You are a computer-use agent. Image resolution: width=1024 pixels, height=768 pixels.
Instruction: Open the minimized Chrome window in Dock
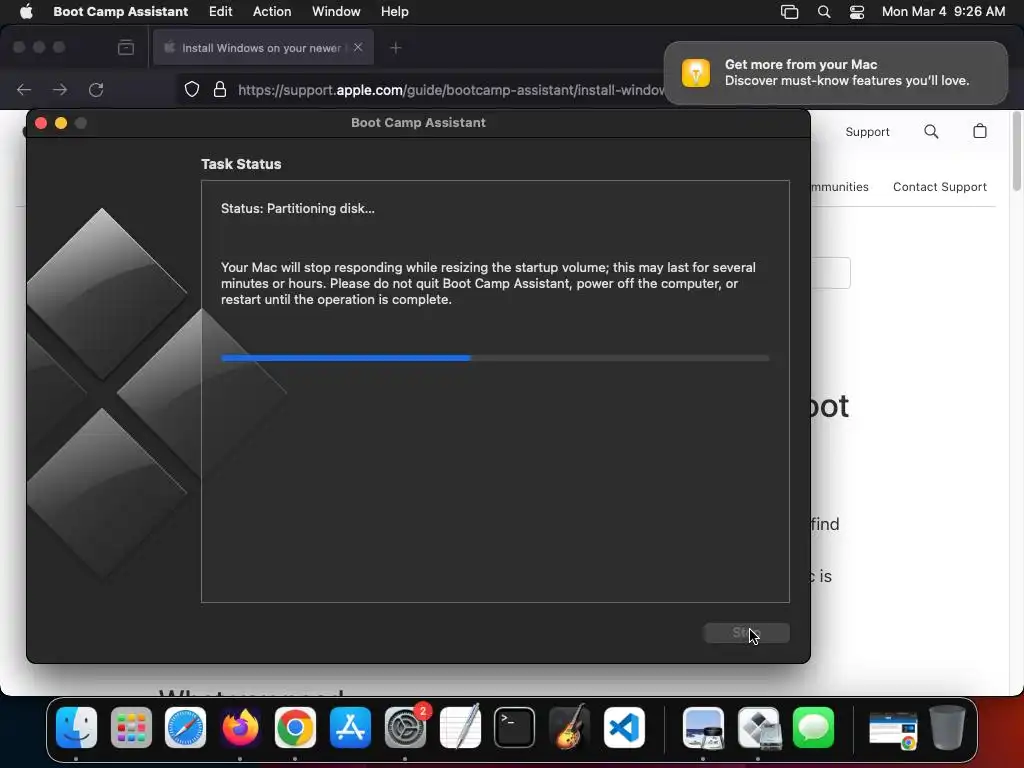pyautogui.click(x=893, y=729)
